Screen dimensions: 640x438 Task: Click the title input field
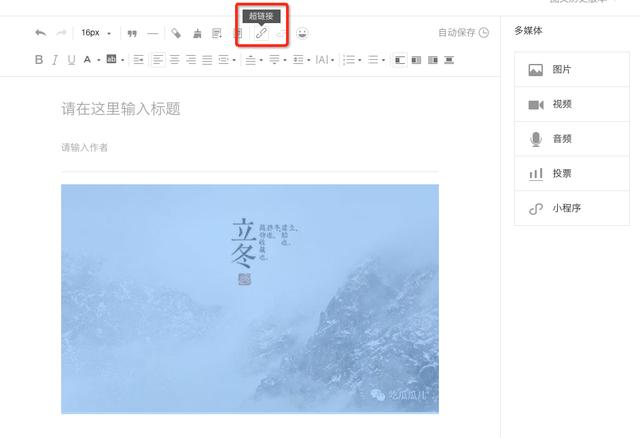point(249,109)
